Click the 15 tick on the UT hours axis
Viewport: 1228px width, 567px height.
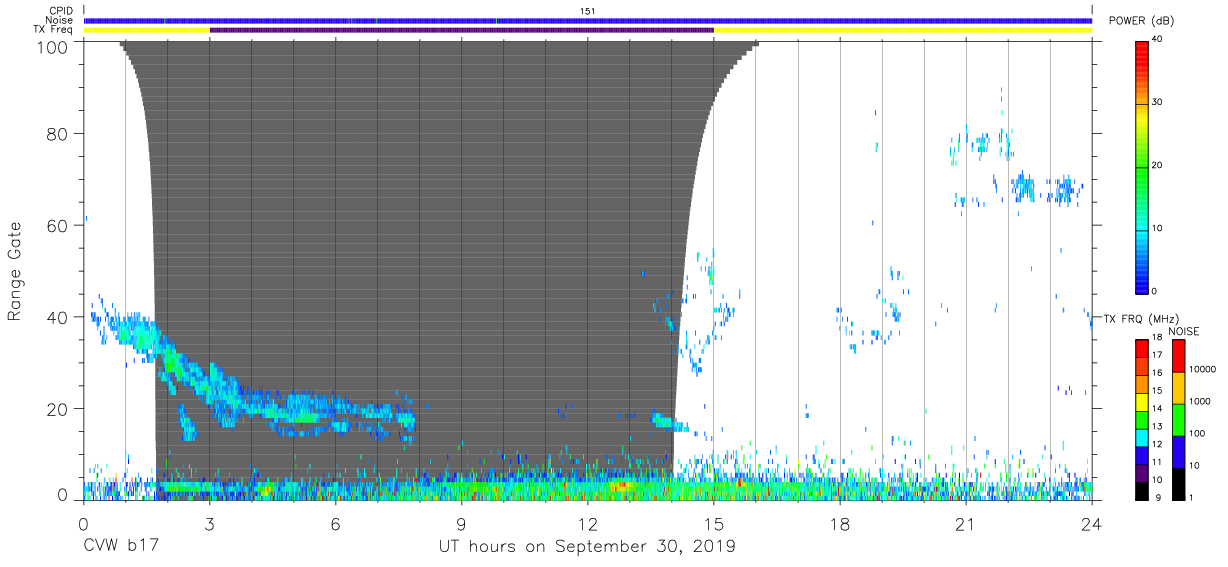click(714, 524)
